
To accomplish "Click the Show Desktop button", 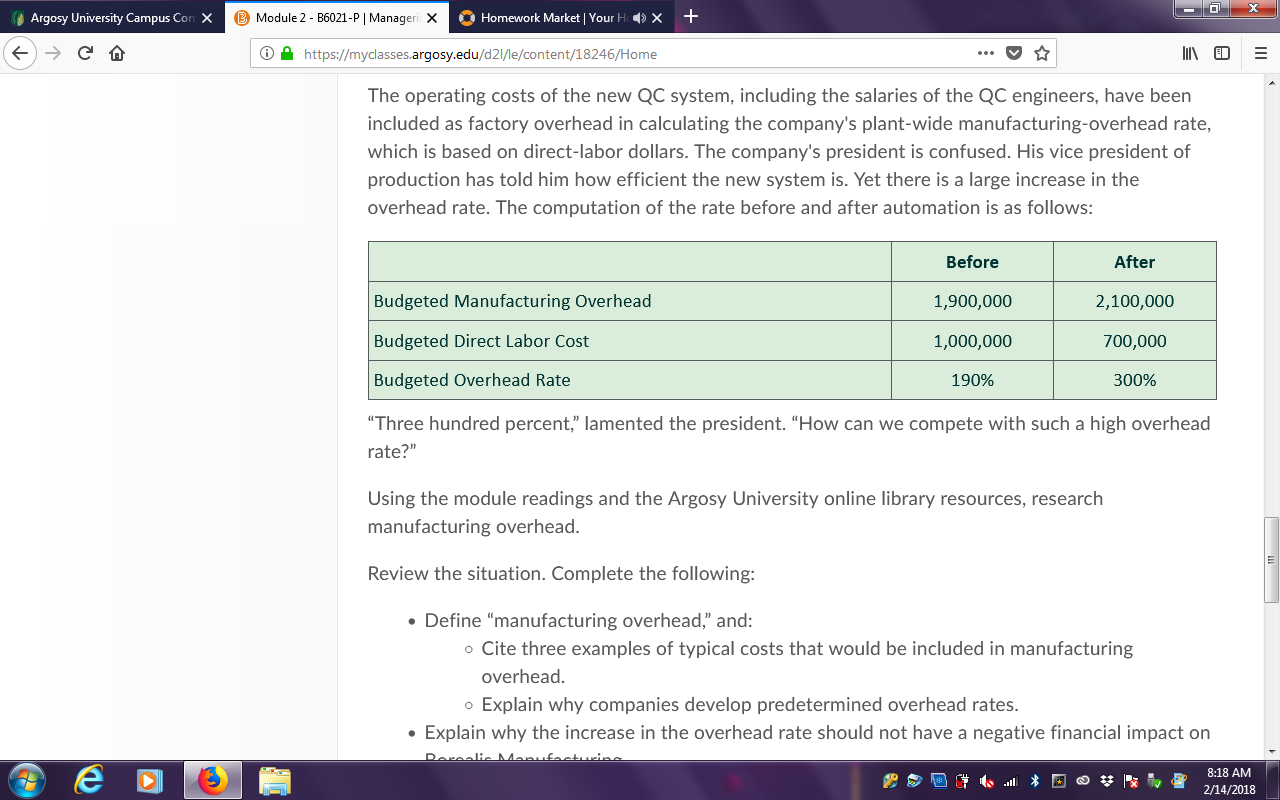I will click(x=1274, y=780).
